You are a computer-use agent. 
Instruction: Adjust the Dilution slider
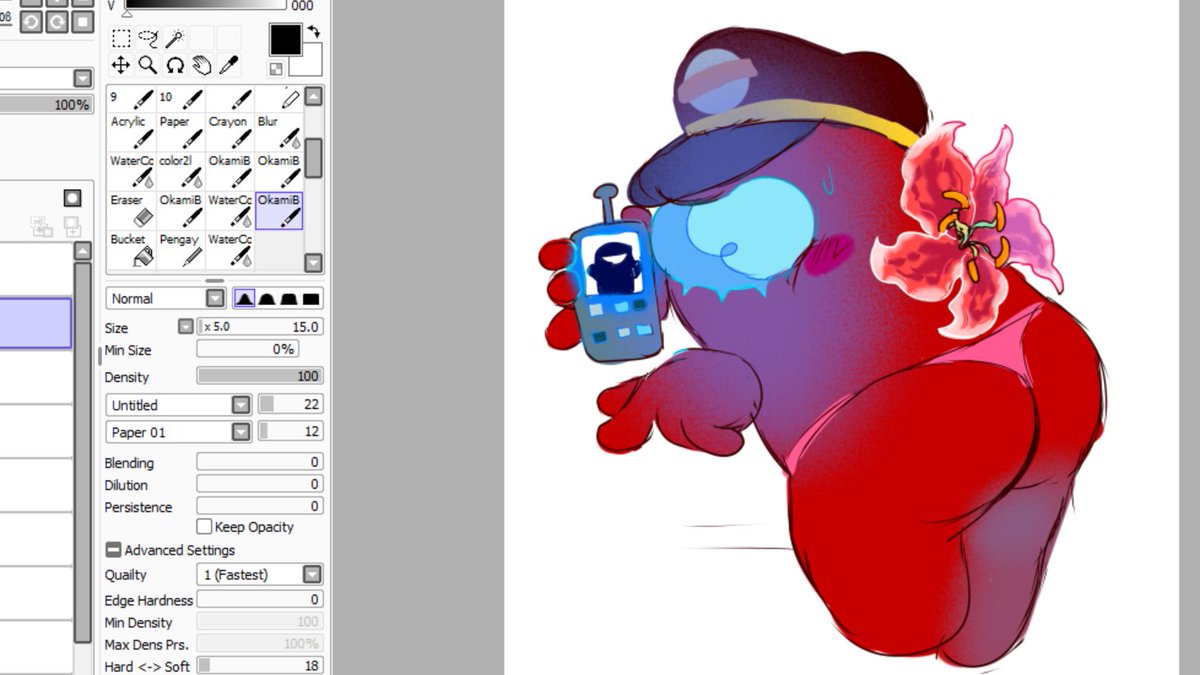click(x=259, y=484)
